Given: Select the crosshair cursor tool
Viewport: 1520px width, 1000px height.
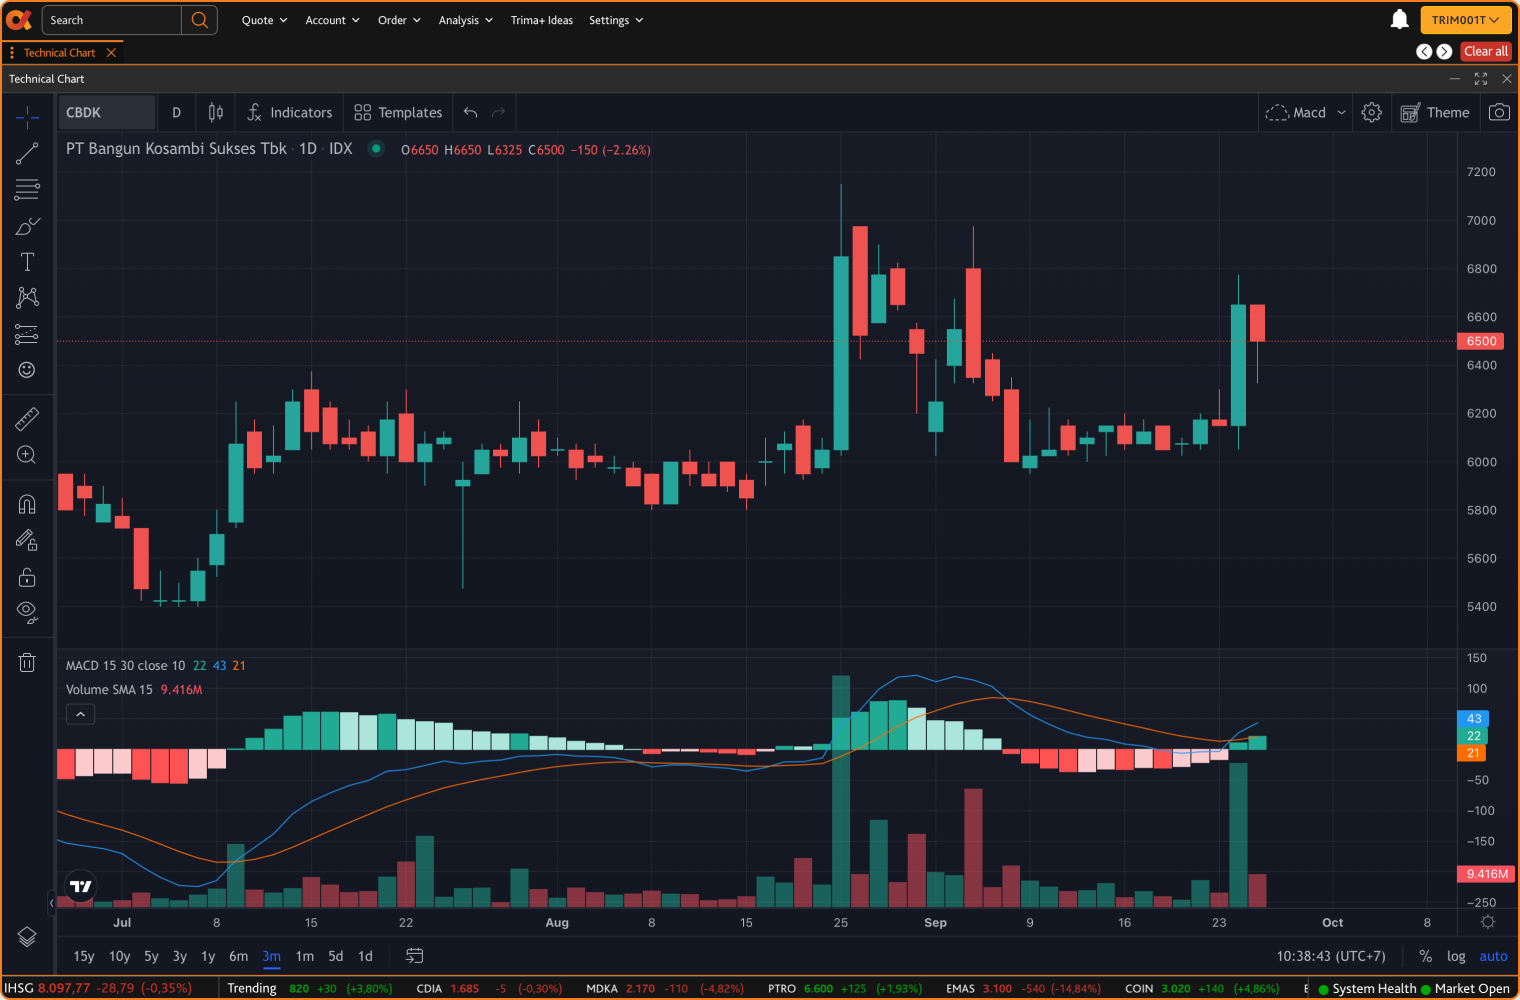Looking at the screenshot, I should 27,118.
